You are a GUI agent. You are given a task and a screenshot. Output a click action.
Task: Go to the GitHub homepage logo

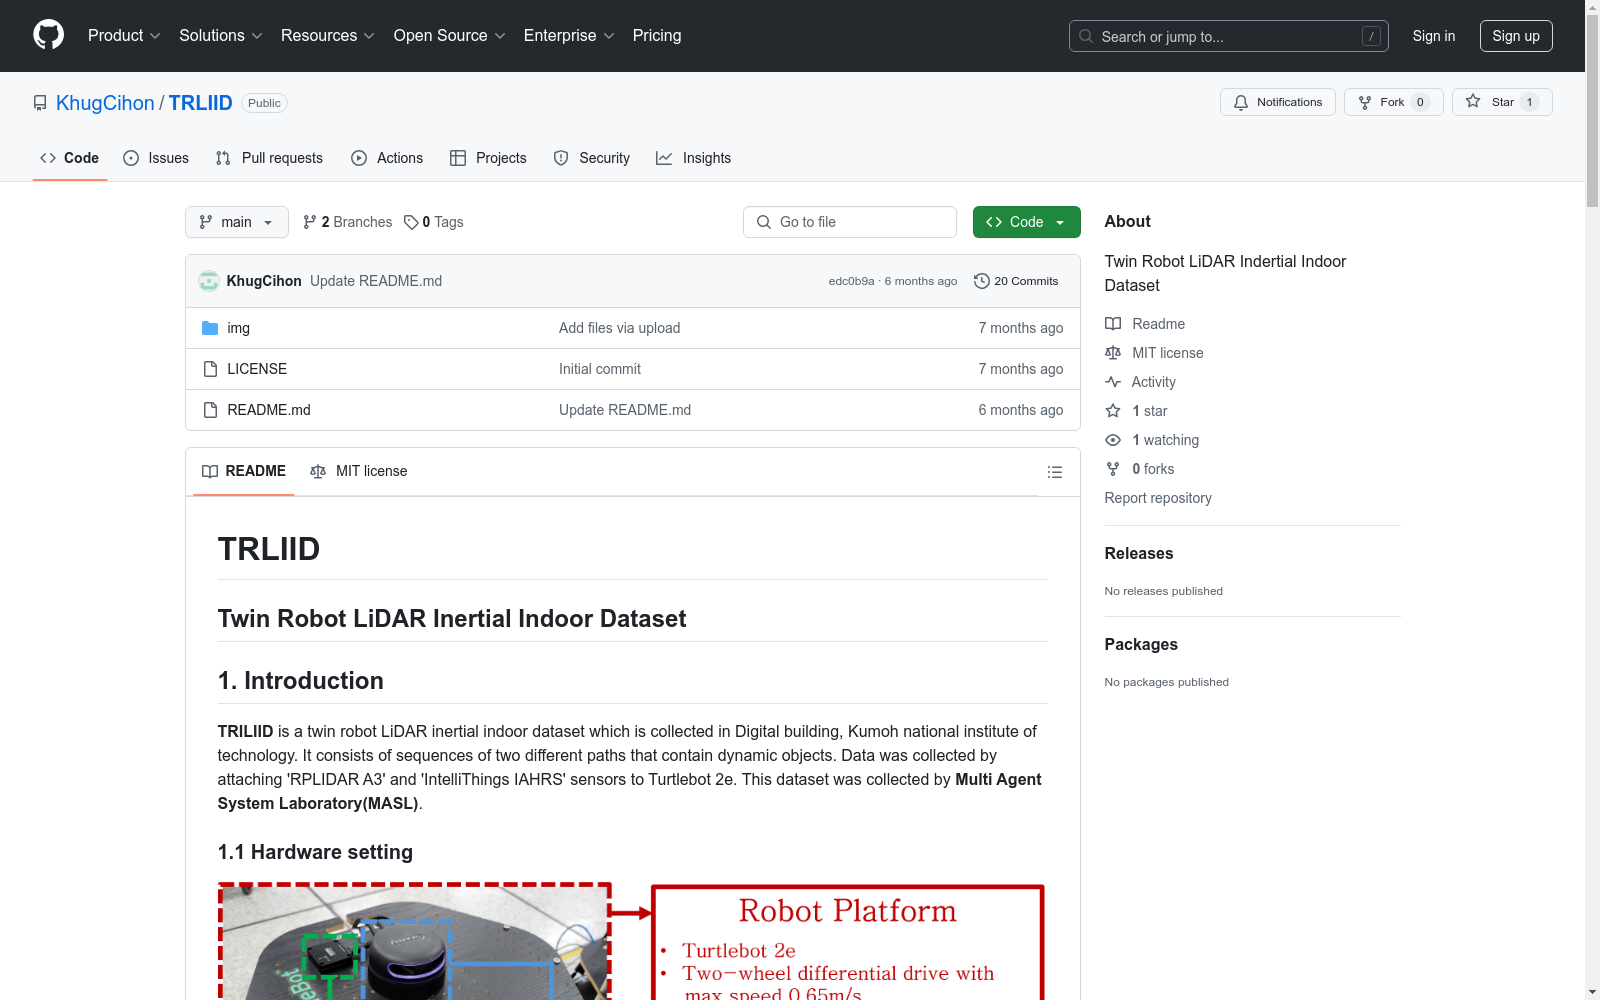[x=48, y=35]
